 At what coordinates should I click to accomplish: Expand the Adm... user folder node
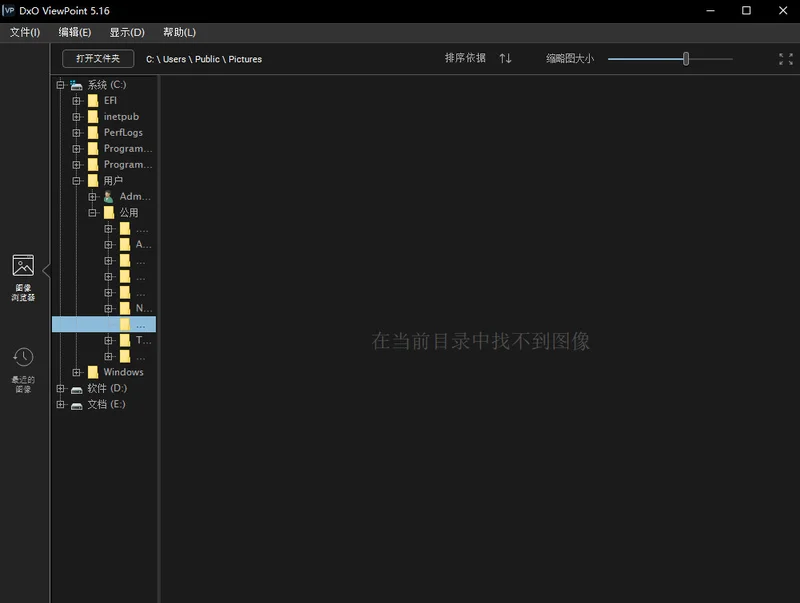click(x=92, y=196)
